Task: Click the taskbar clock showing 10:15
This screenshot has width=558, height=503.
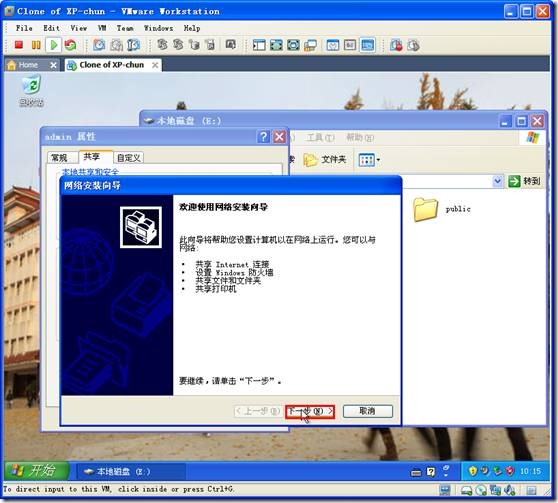Action: coord(530,471)
